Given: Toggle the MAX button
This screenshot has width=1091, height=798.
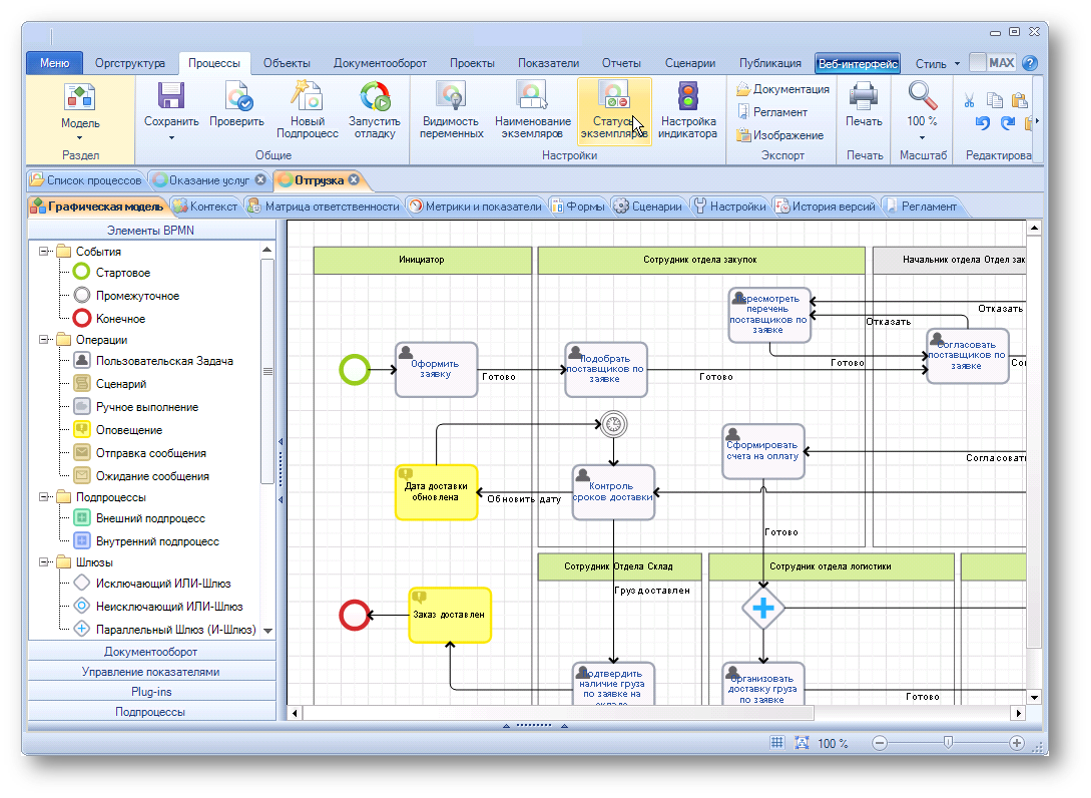Looking at the screenshot, I should pyautogui.click(x=993, y=63).
